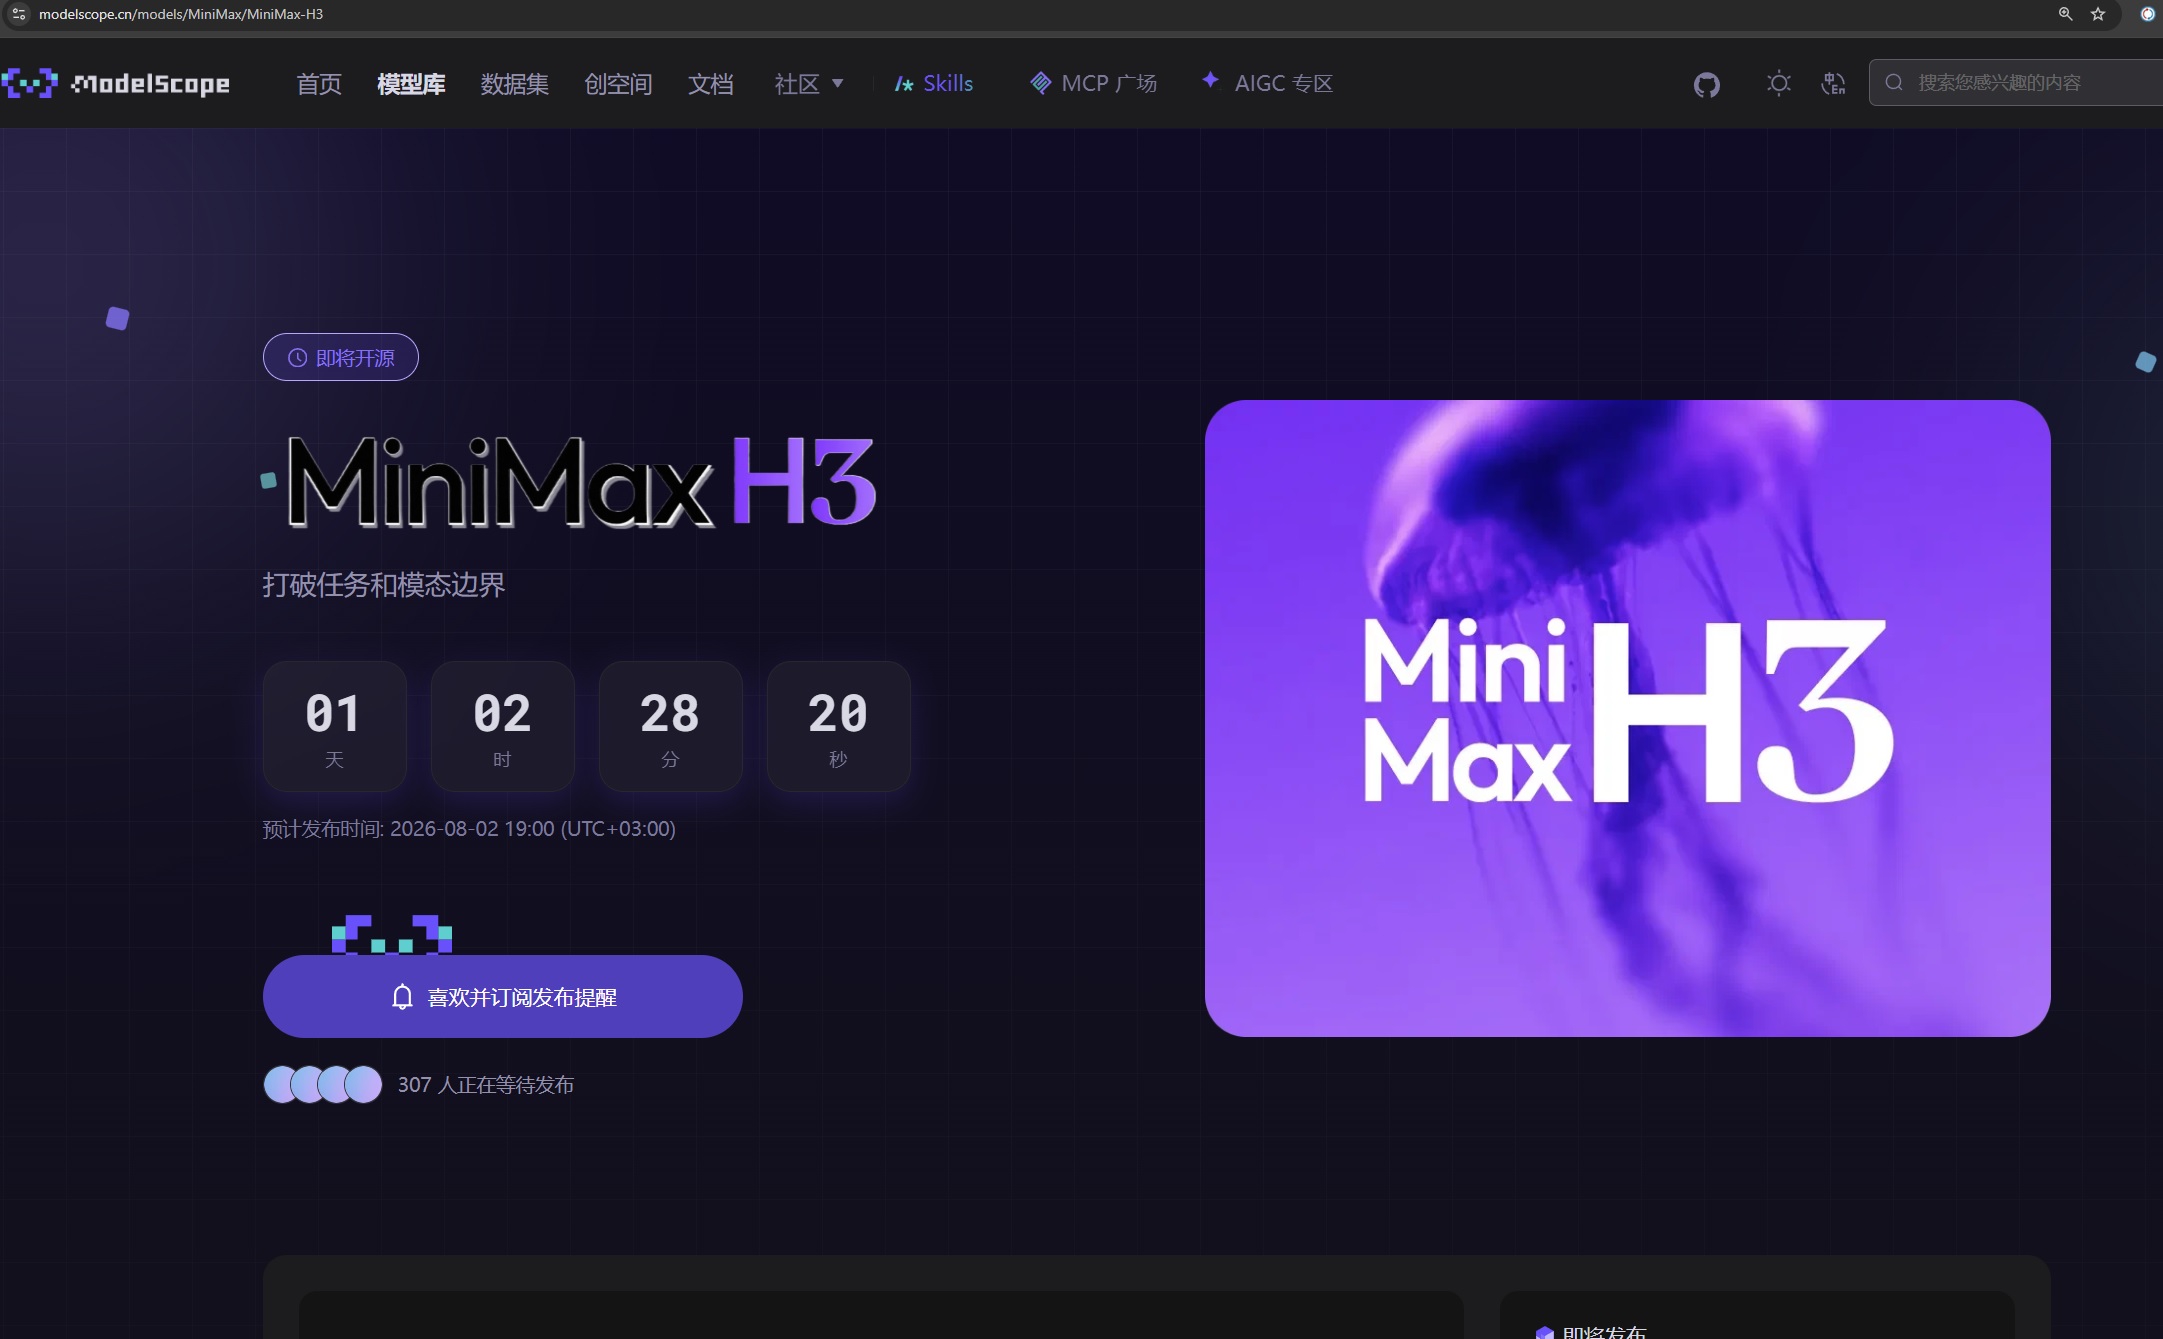This screenshot has width=2163, height=1339.
Task: Click the clock icon in 即将开源 badge
Action: point(297,358)
